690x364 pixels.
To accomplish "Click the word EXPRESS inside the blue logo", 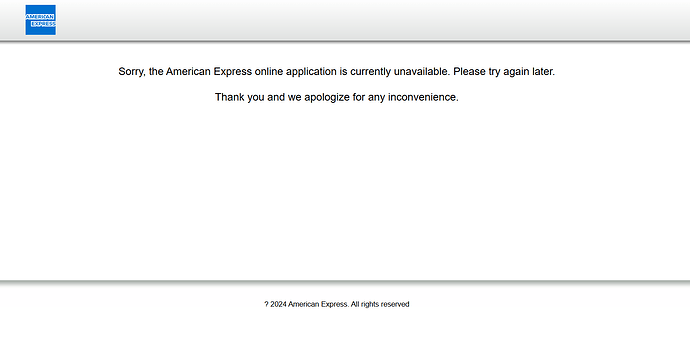I will 43,24.
